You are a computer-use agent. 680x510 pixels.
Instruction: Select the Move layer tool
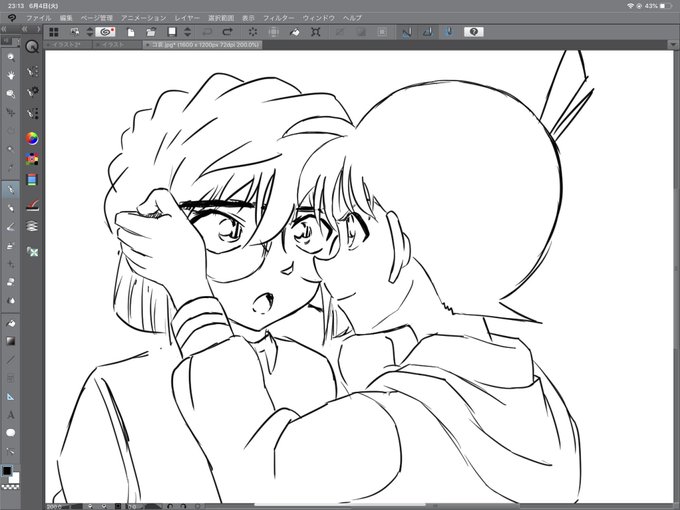tap(10, 113)
